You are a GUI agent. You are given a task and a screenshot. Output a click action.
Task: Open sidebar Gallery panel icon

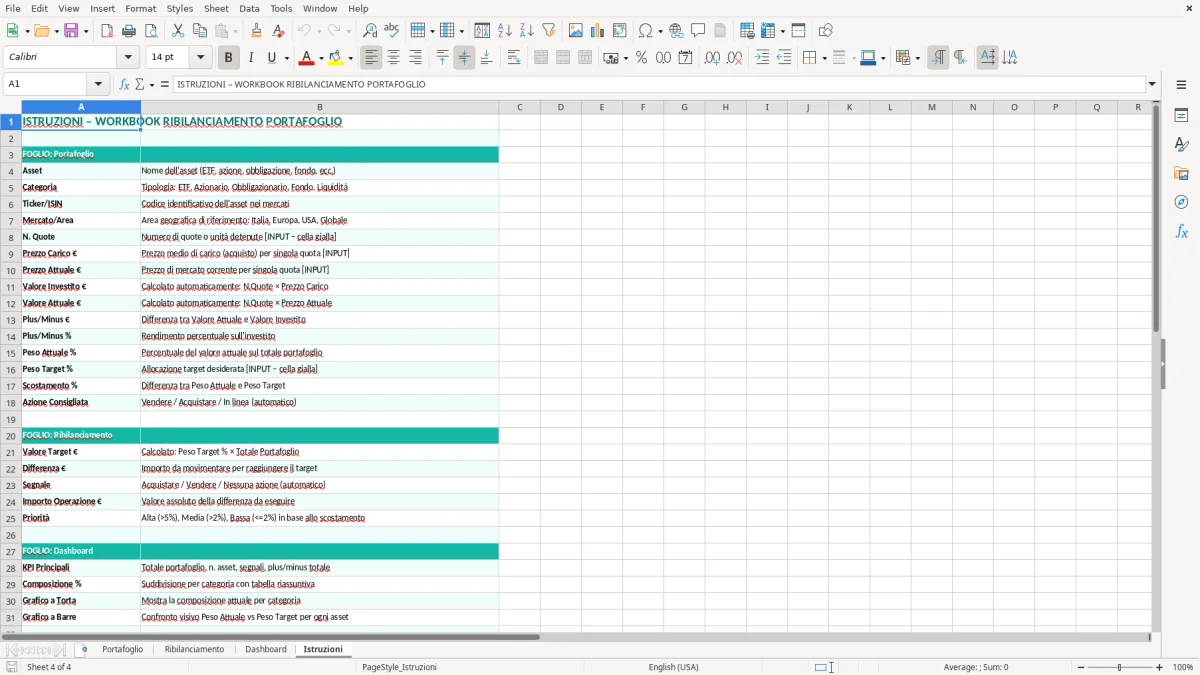pos(1181,173)
